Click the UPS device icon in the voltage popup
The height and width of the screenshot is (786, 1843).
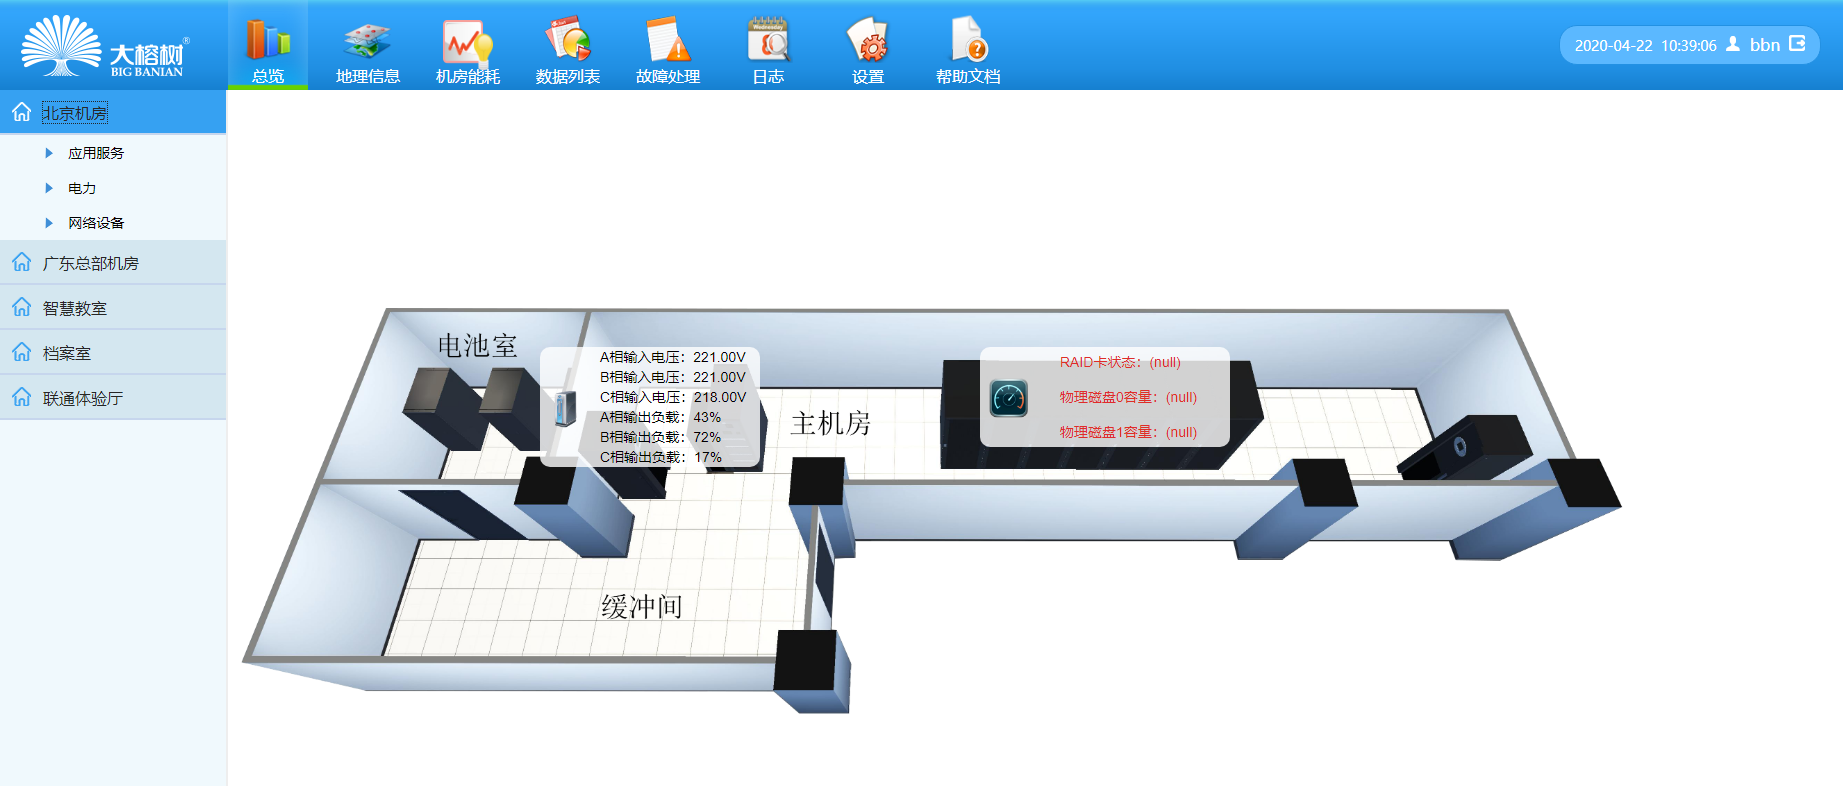click(566, 408)
